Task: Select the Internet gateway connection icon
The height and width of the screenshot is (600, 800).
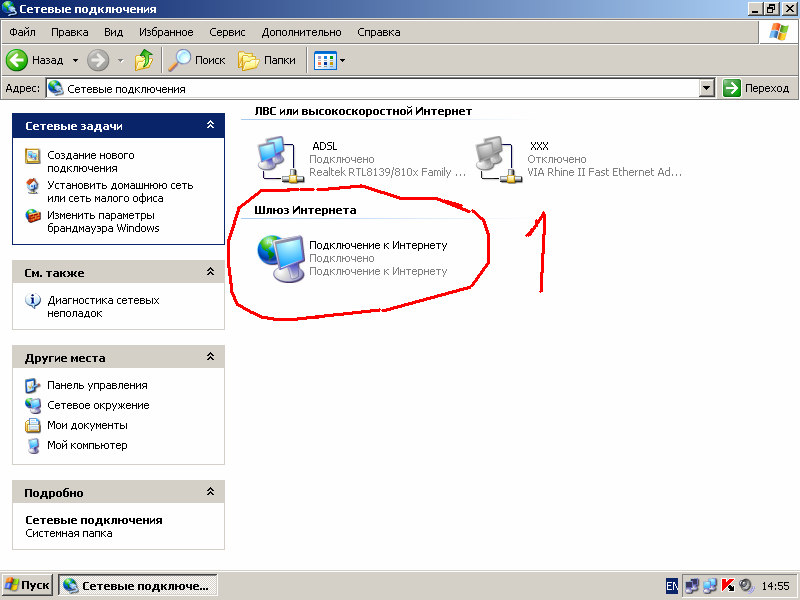Action: point(279,258)
